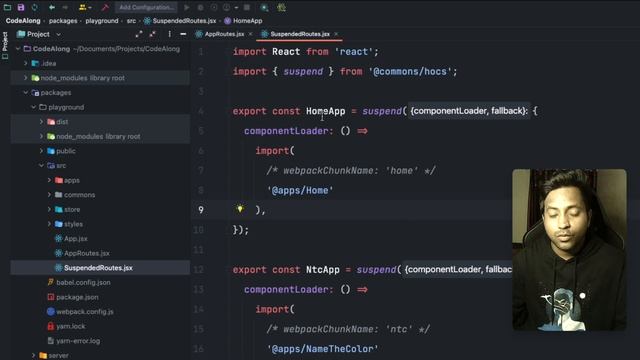Click the '@commons/hocs' import string
This screenshot has height=360, width=640.
tap(410, 72)
